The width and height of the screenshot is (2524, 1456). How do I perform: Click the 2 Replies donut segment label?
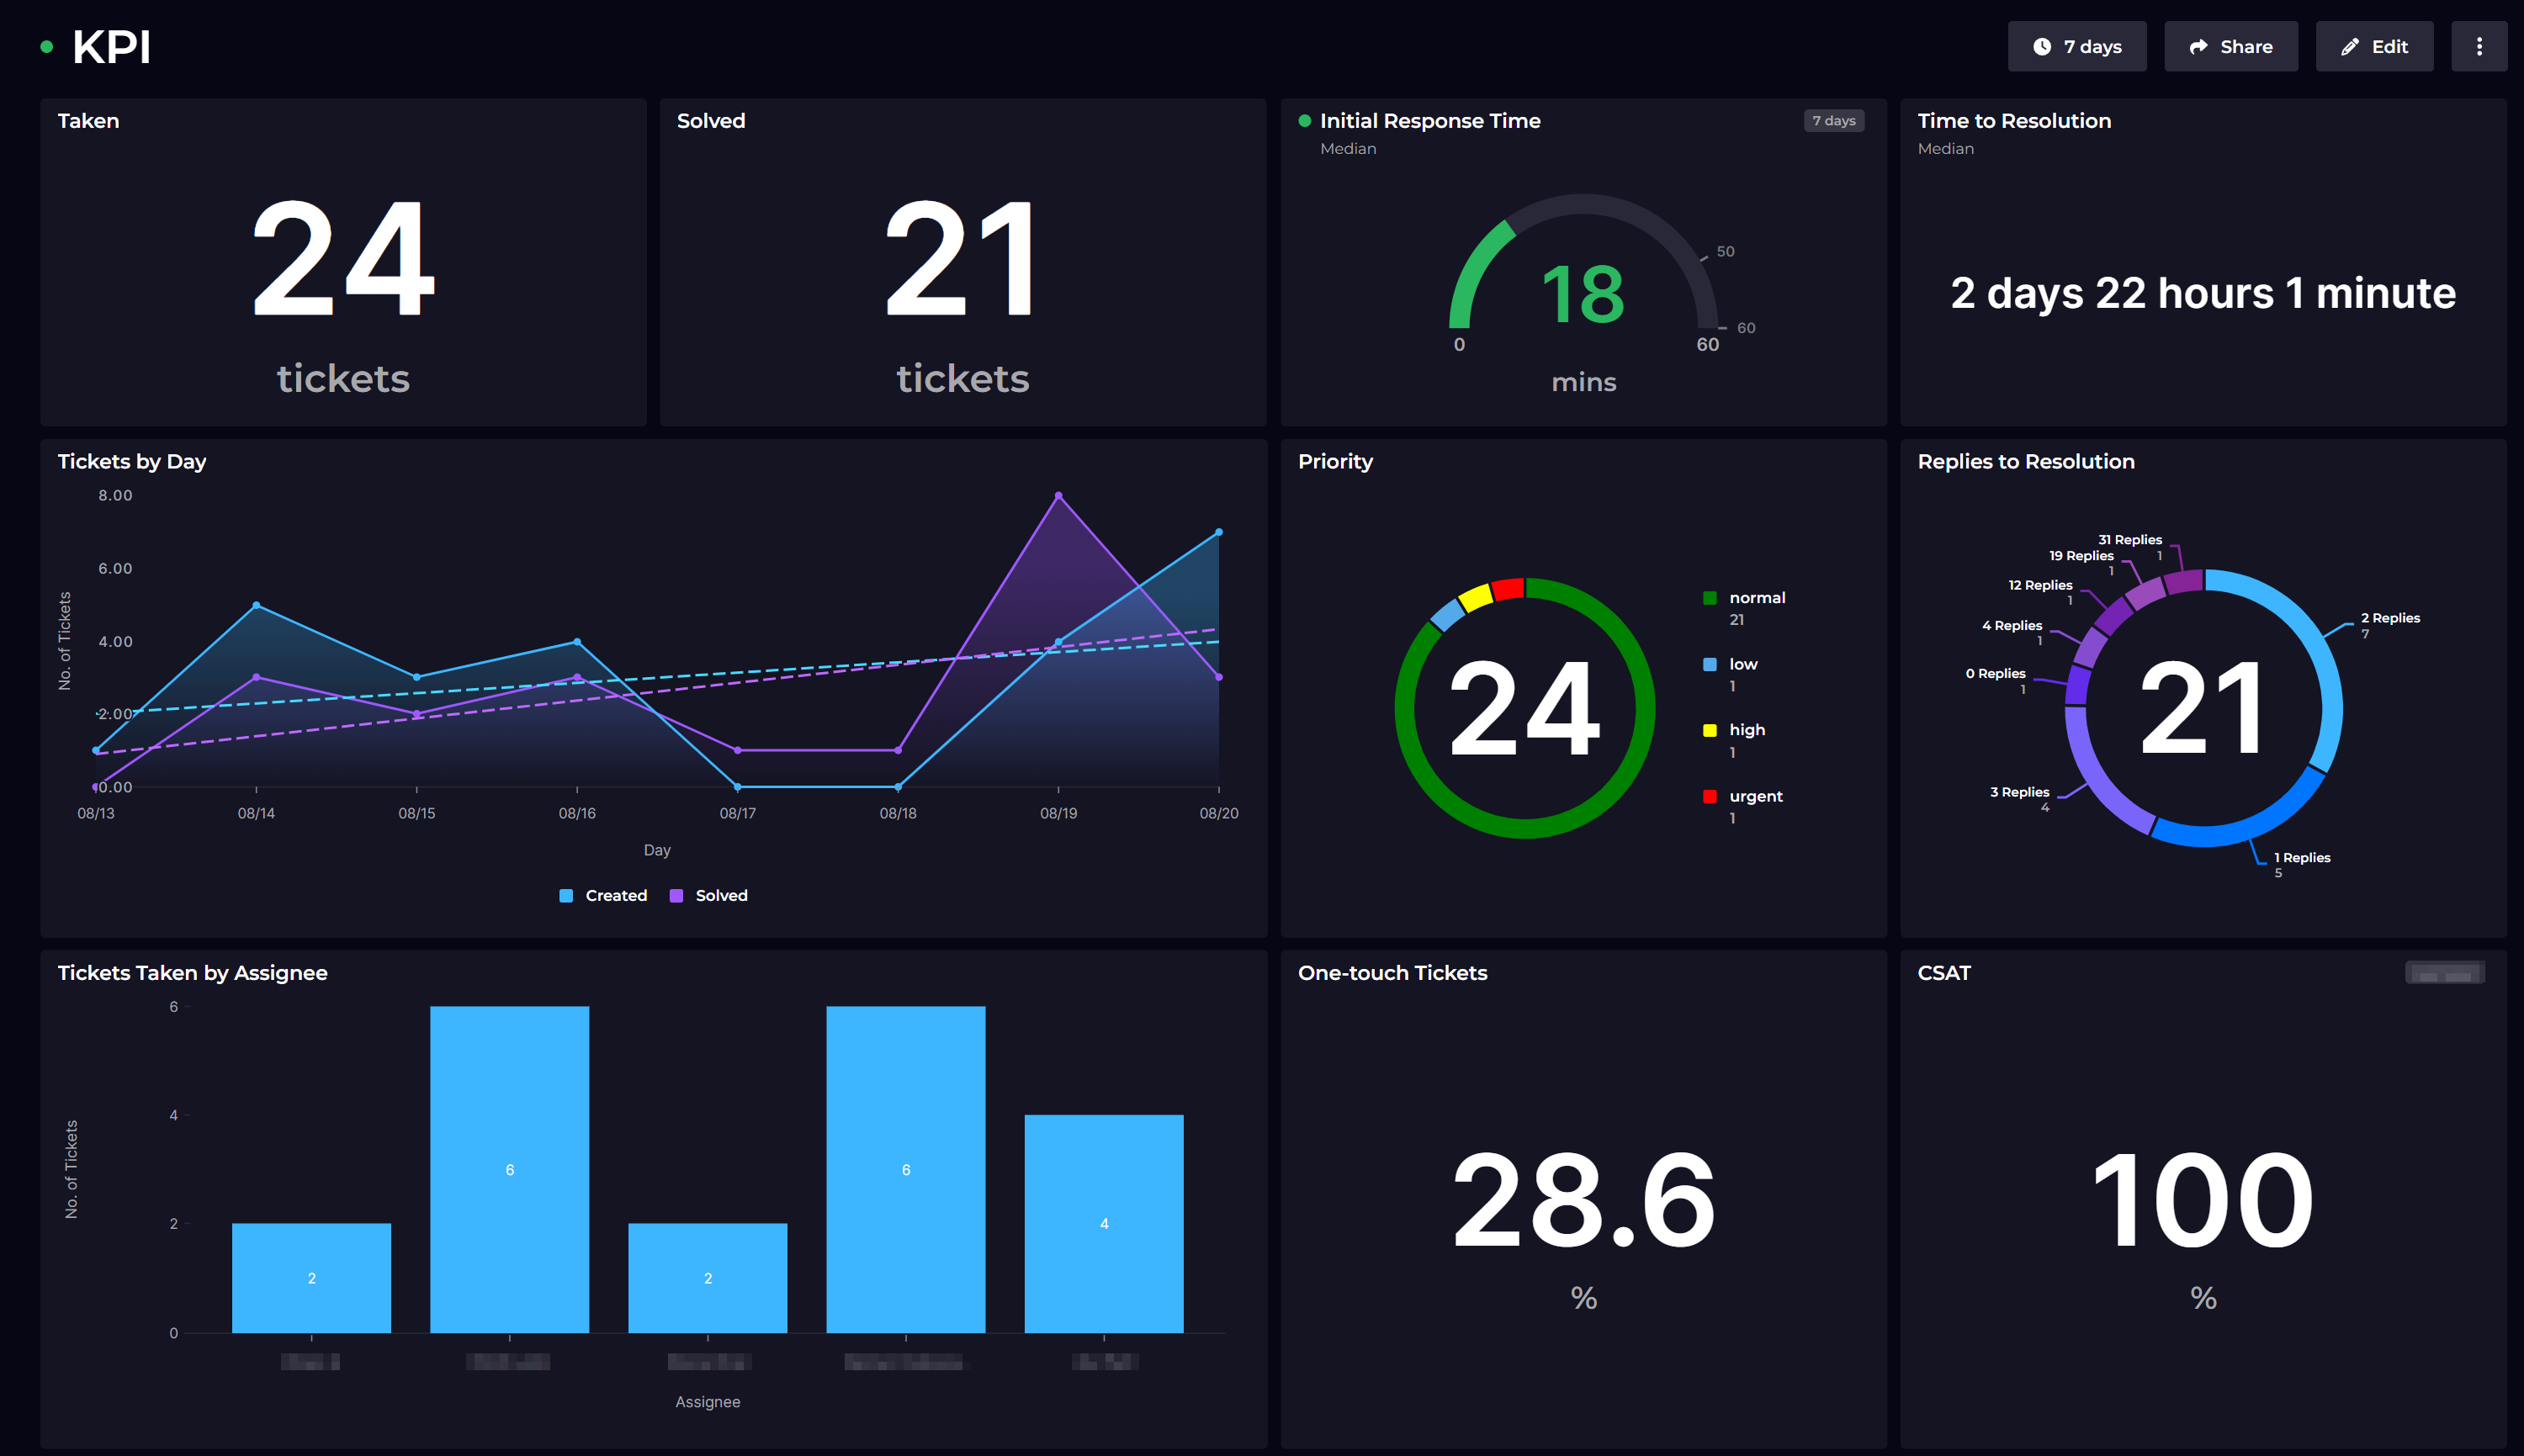coord(2390,618)
